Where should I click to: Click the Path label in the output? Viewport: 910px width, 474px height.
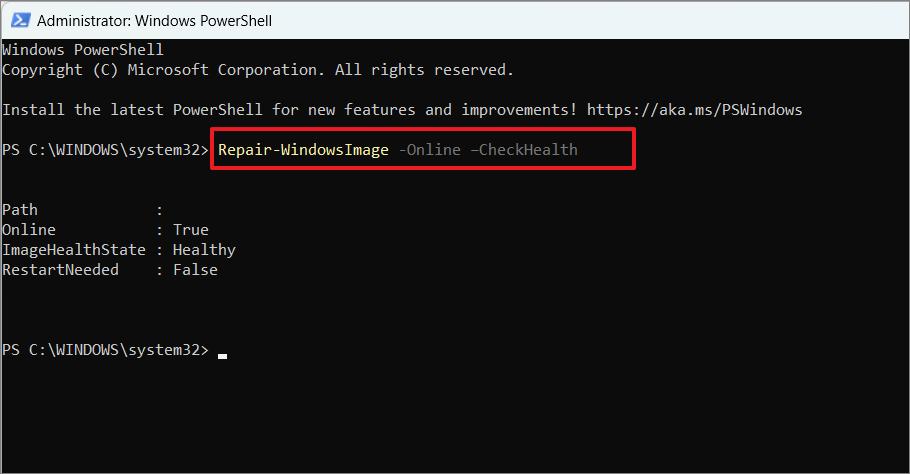coord(20,210)
